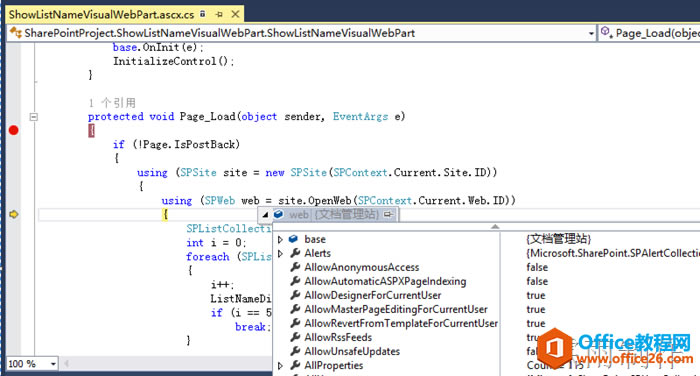Screen dimensions: 700x376
Task: Expand the Alerts property node
Action: pyautogui.click(x=280, y=253)
